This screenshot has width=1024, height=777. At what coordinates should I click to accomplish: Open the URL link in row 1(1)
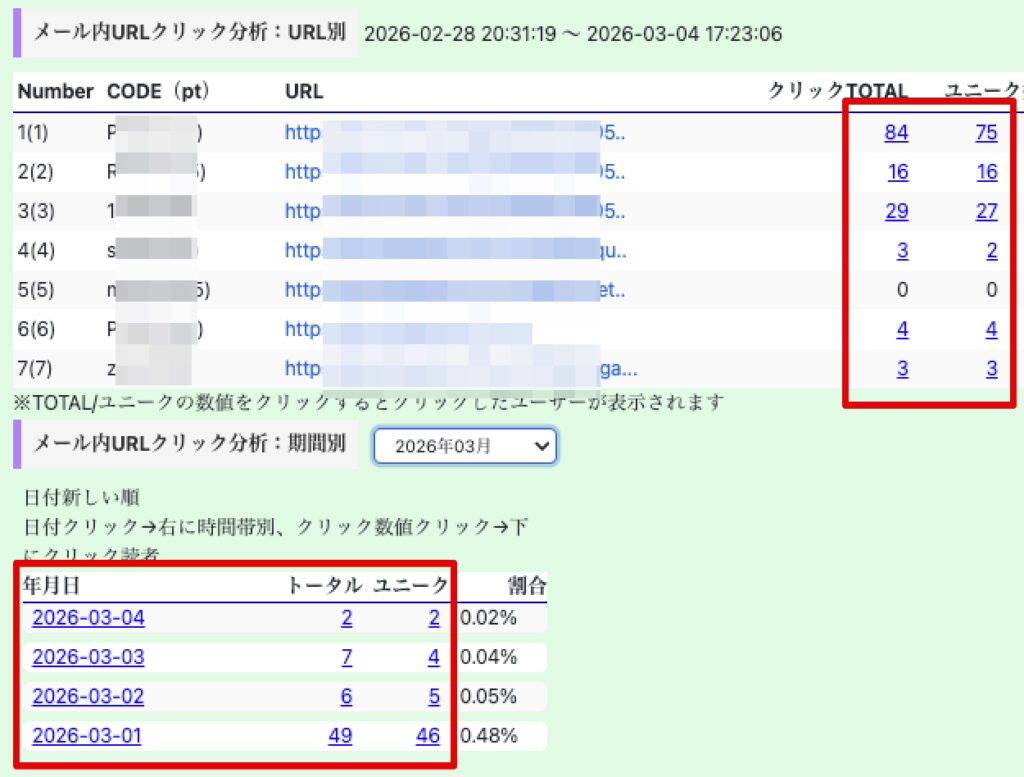pos(455,132)
